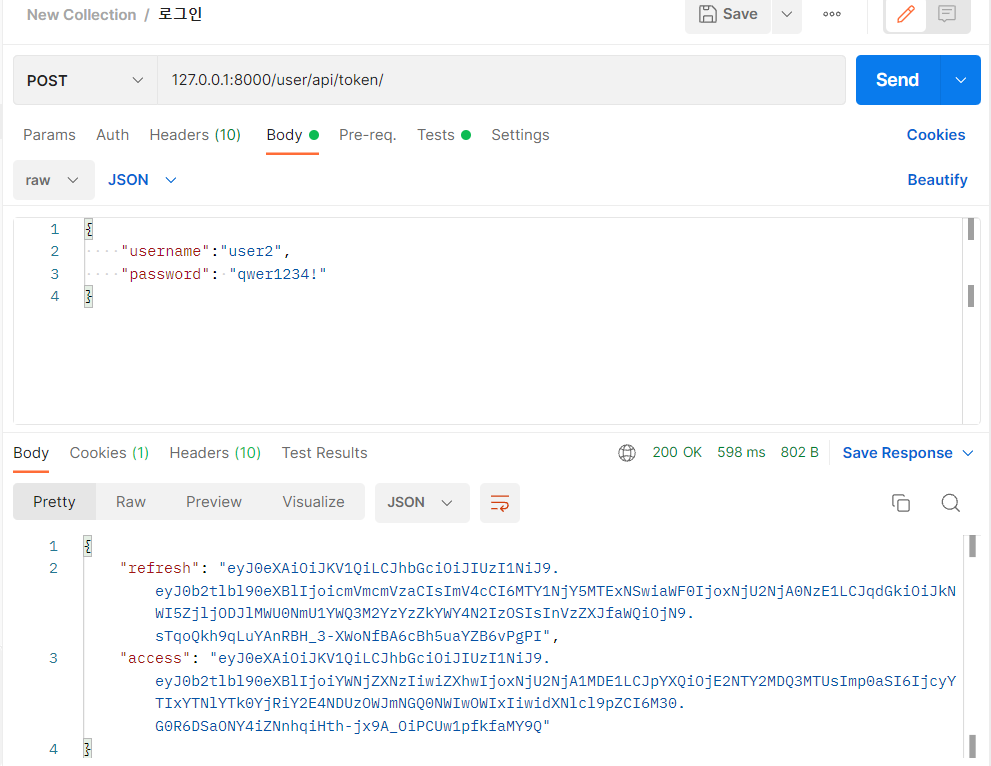
Task: Open the Pre-req. tab
Action: coord(368,135)
